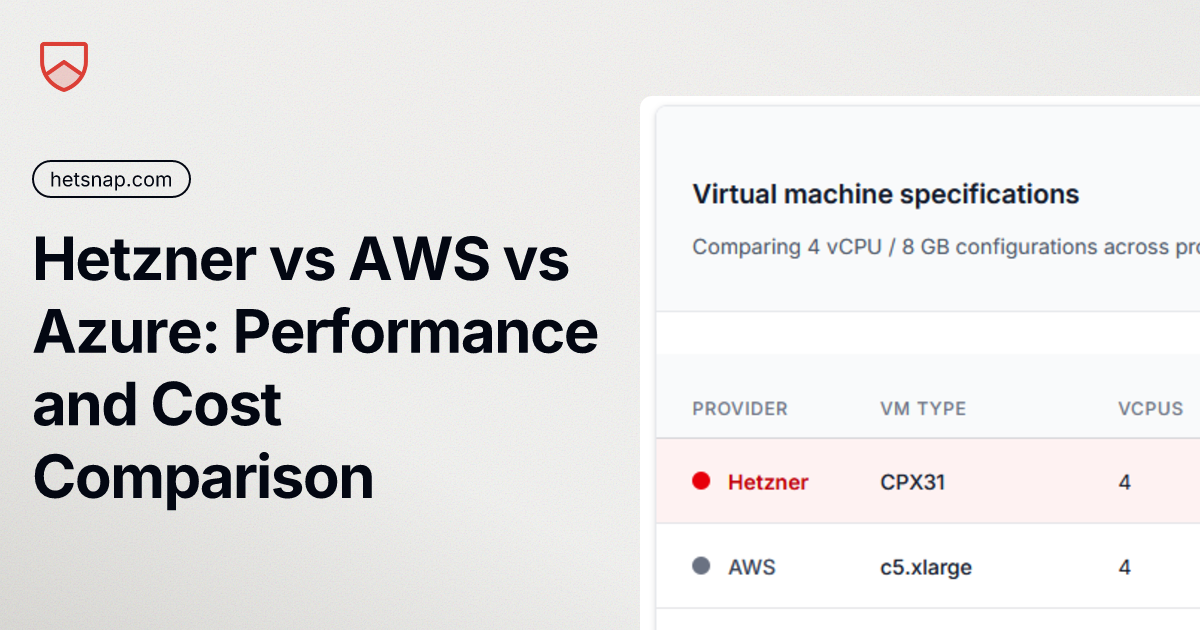The height and width of the screenshot is (630, 1200).
Task: Click the red shield logo
Action: click(64, 67)
